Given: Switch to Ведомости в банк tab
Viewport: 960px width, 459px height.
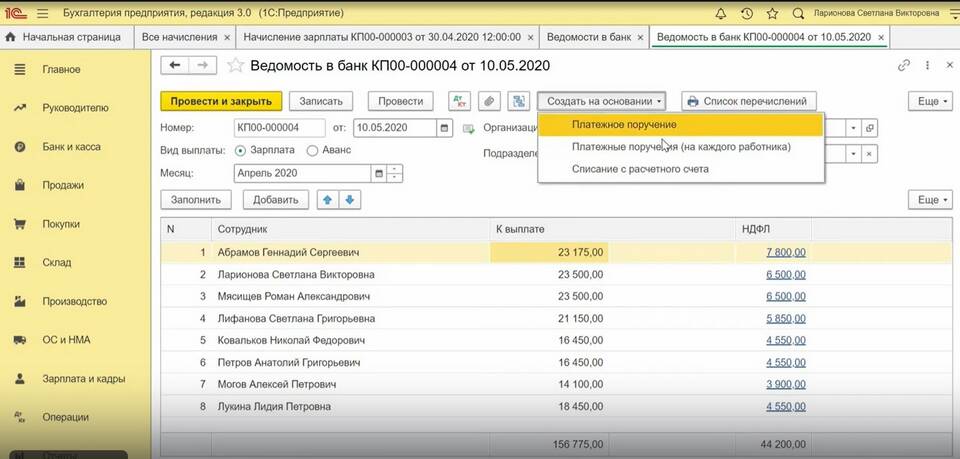Looking at the screenshot, I should [x=588, y=37].
